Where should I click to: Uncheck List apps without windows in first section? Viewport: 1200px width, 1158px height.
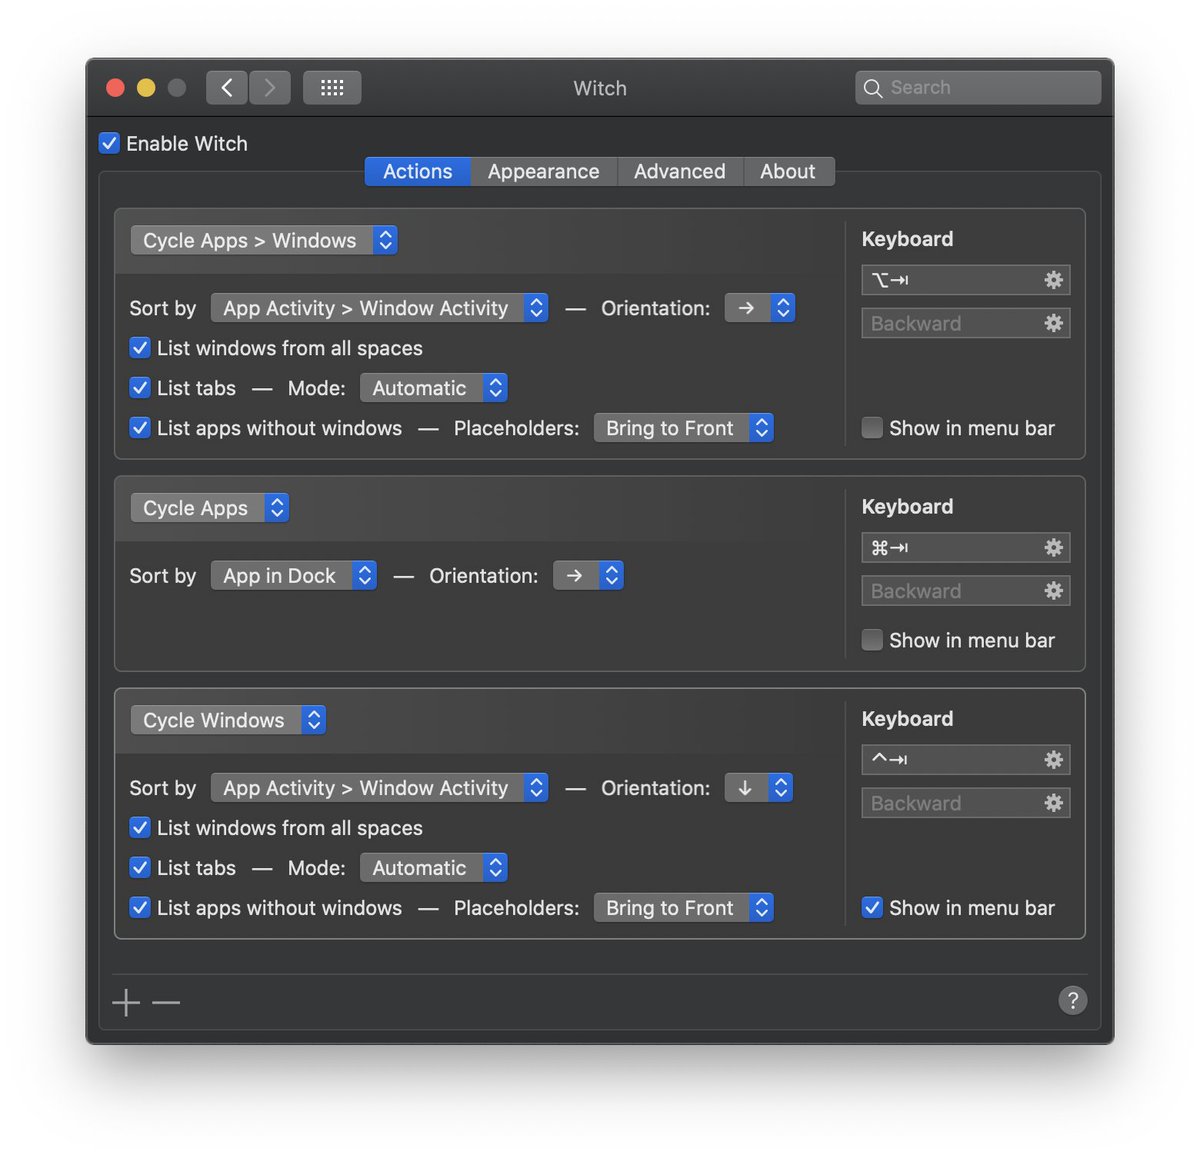tap(140, 428)
